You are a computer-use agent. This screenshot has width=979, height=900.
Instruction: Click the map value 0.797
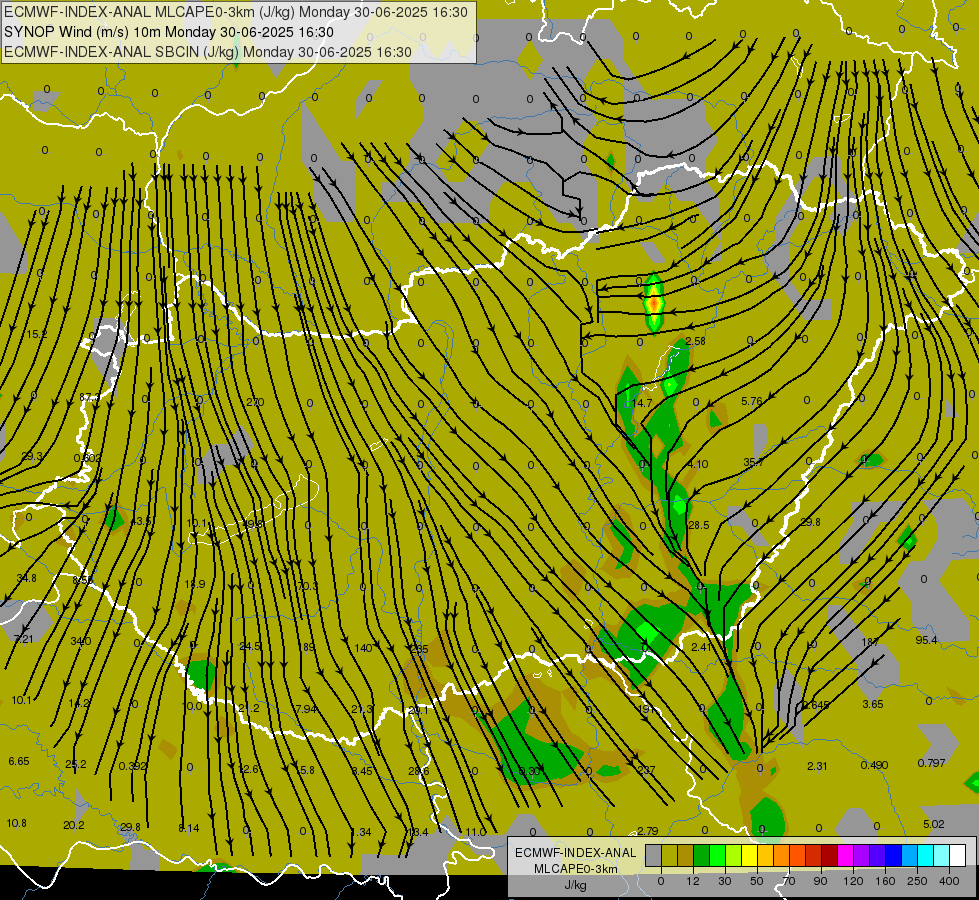pyautogui.click(x=932, y=763)
